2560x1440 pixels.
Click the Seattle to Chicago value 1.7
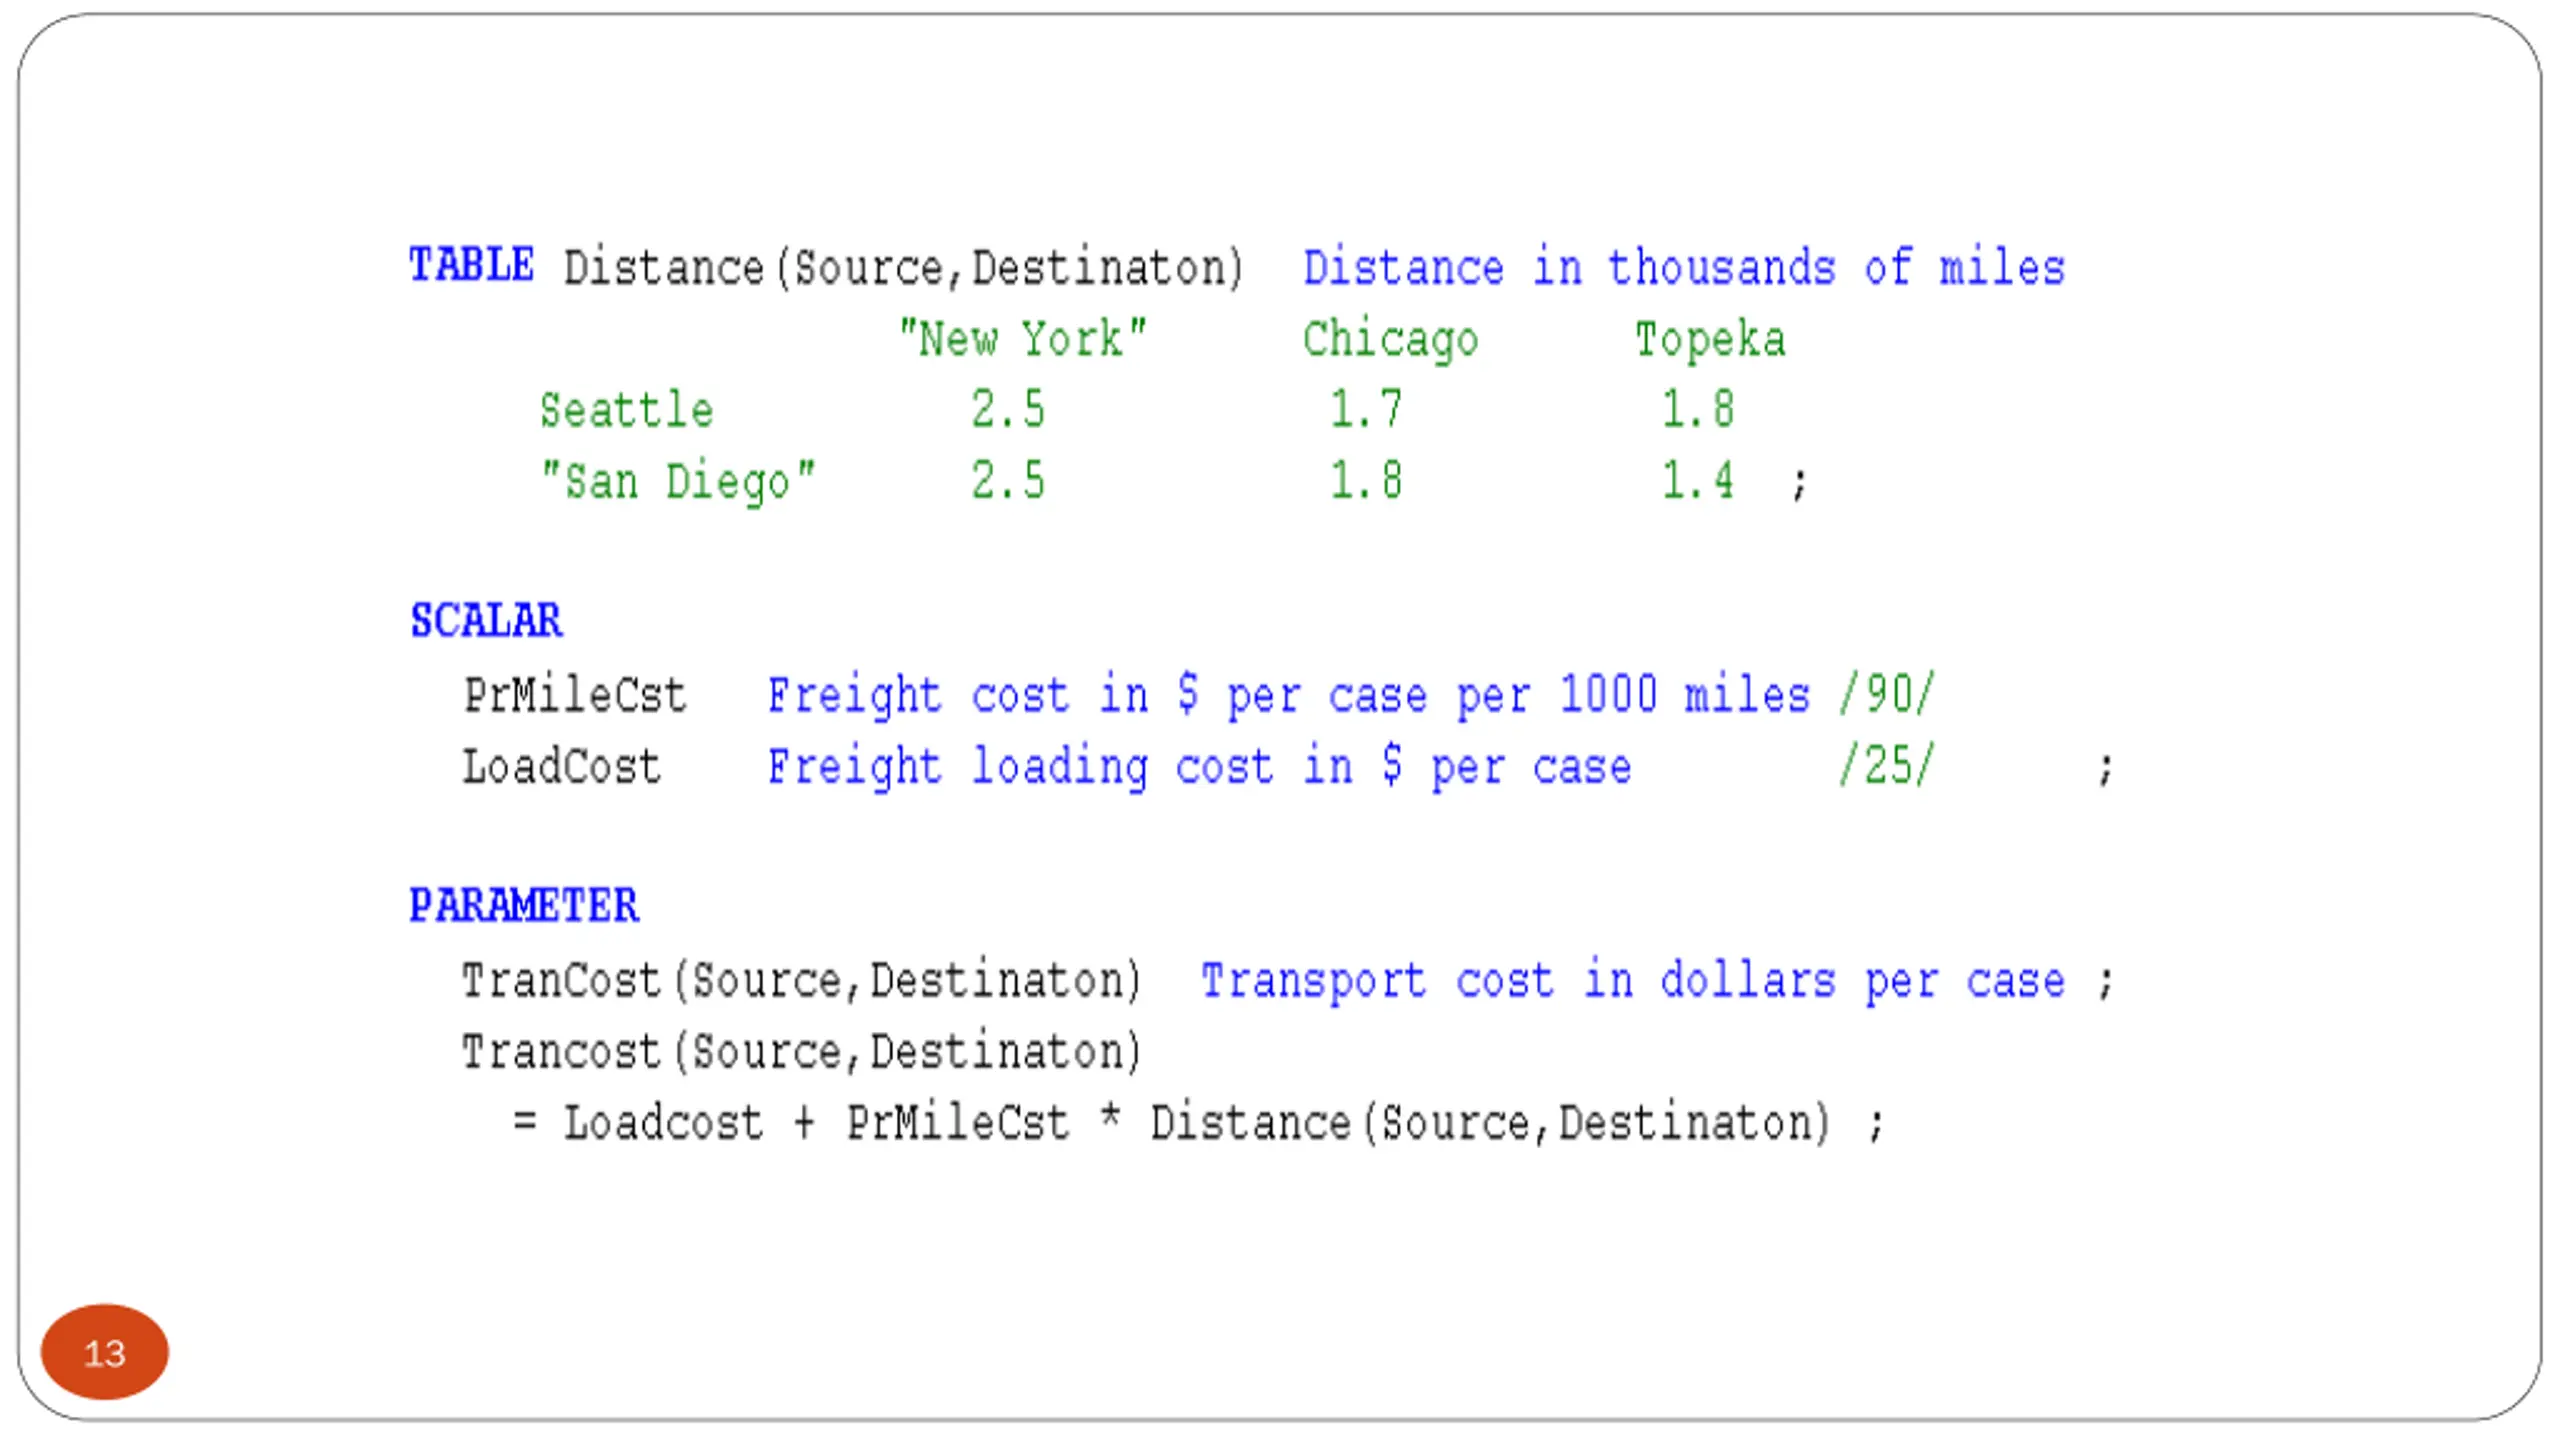tap(1366, 409)
